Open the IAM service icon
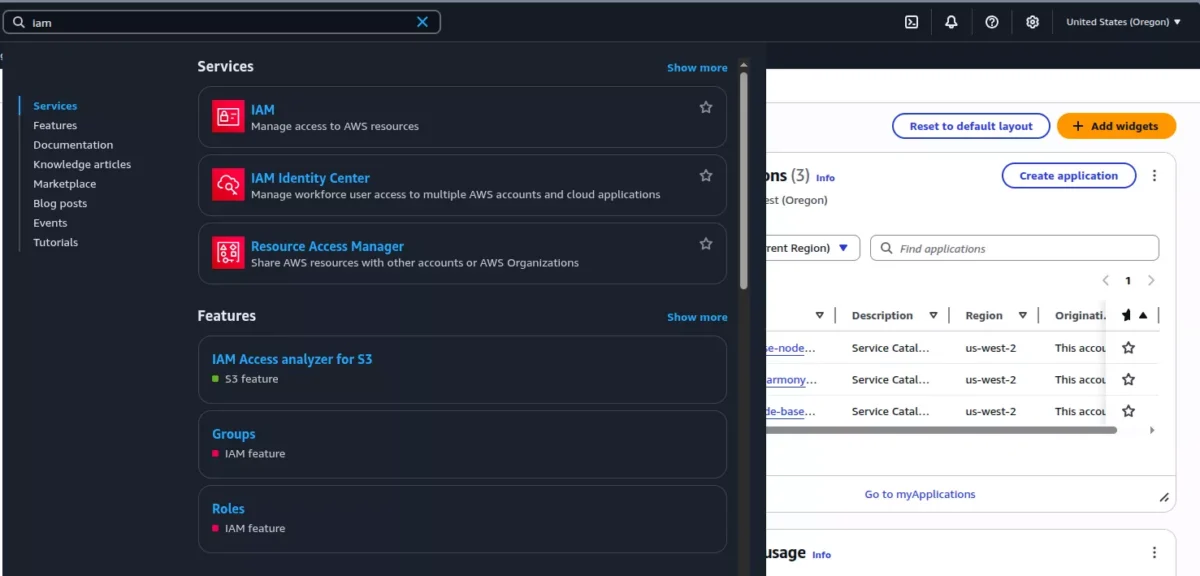Viewport: 1200px width, 576px height. (228, 116)
